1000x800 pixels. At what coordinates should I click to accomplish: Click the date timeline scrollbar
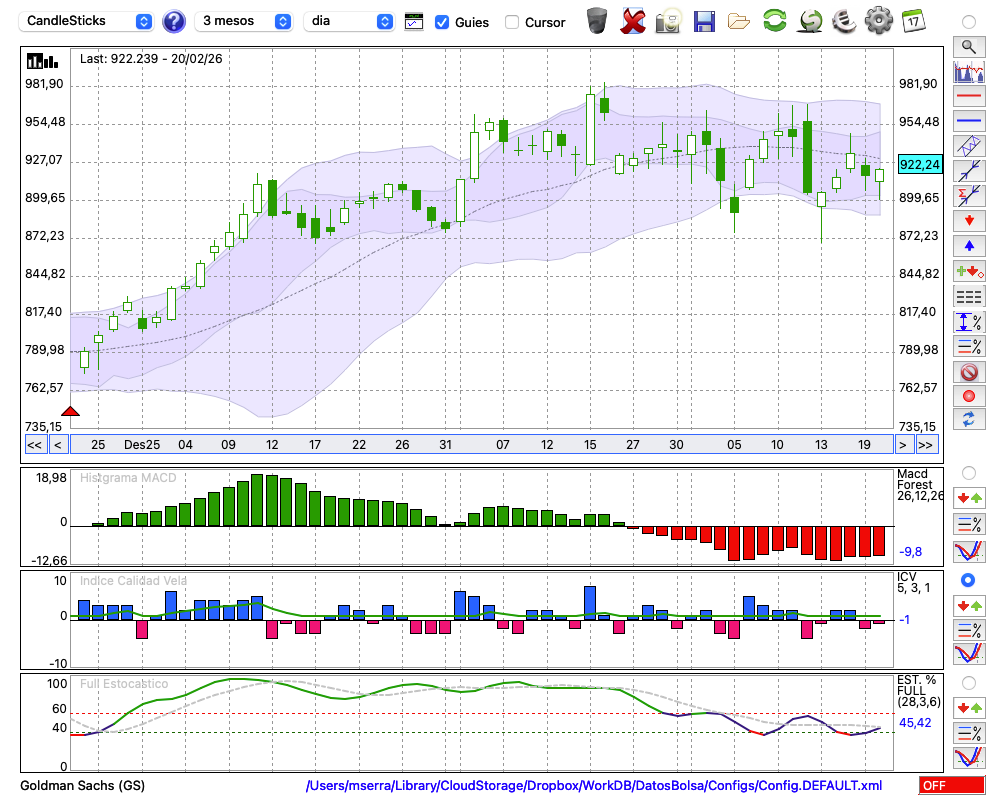coord(482,445)
